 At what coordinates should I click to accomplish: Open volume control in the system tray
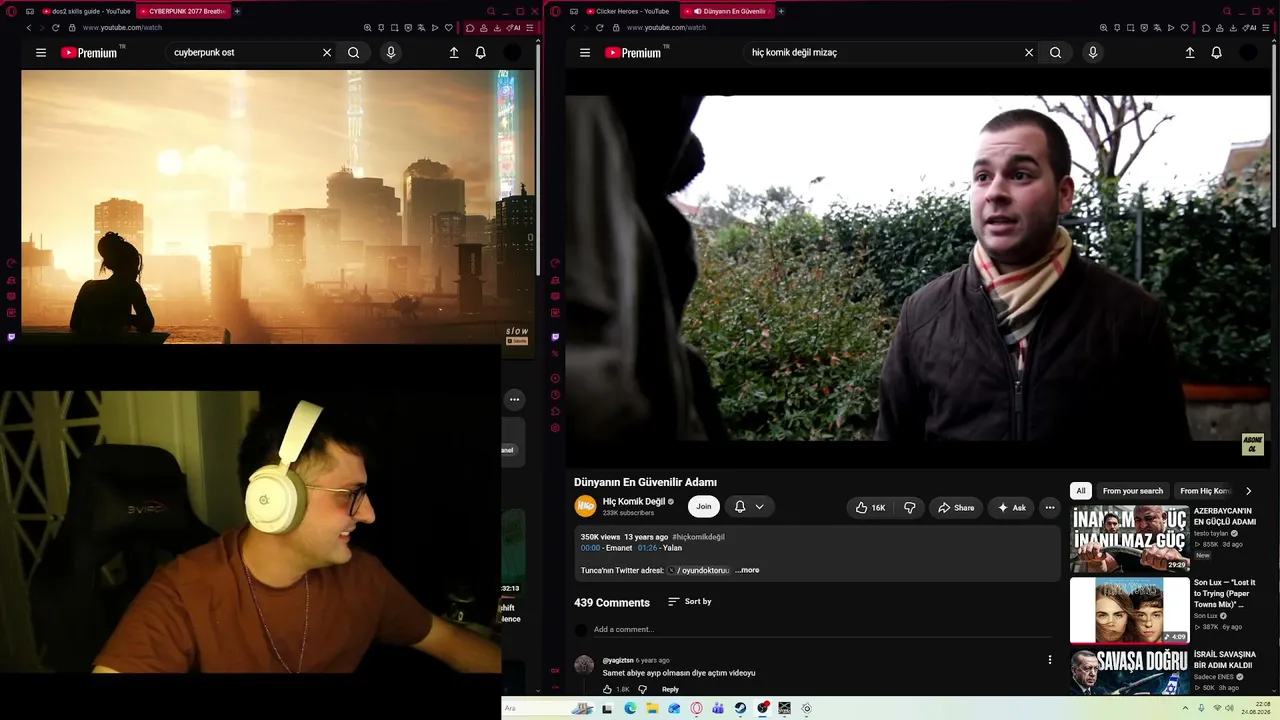tap(1229, 708)
